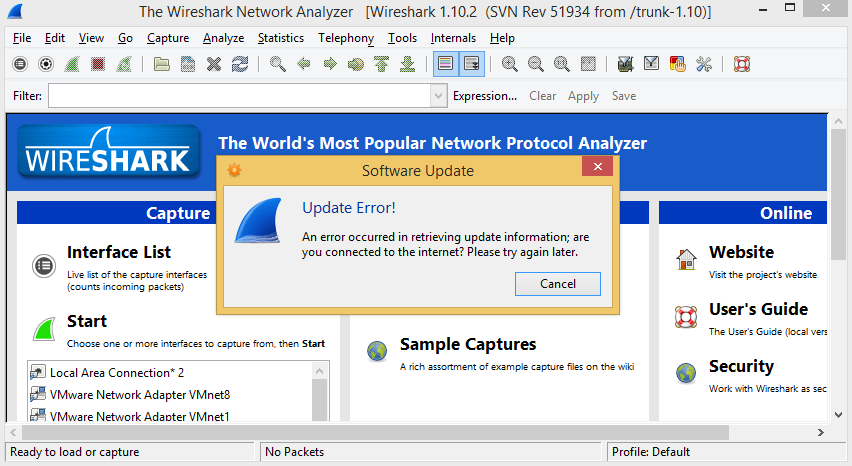Open capture options toolbar icon

tap(46, 64)
